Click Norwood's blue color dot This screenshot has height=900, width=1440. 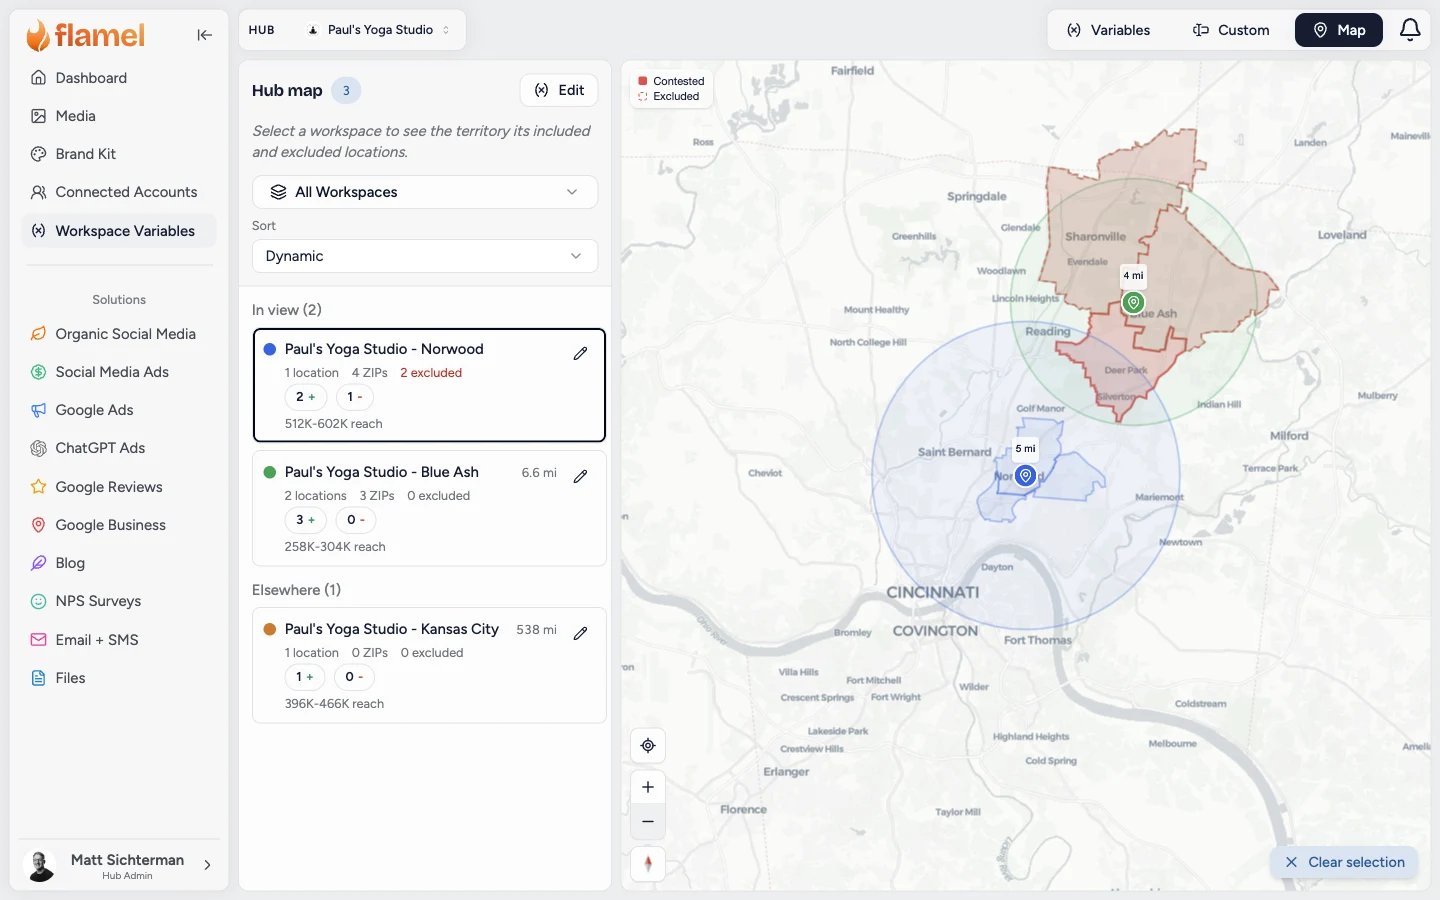[270, 349]
